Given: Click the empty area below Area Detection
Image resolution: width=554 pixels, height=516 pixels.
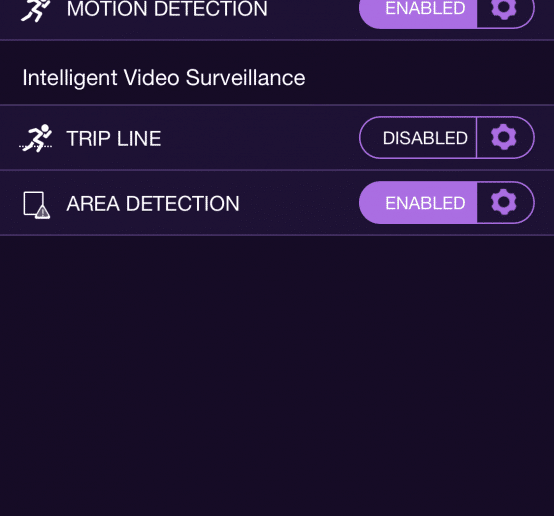Looking at the screenshot, I should (x=277, y=375).
